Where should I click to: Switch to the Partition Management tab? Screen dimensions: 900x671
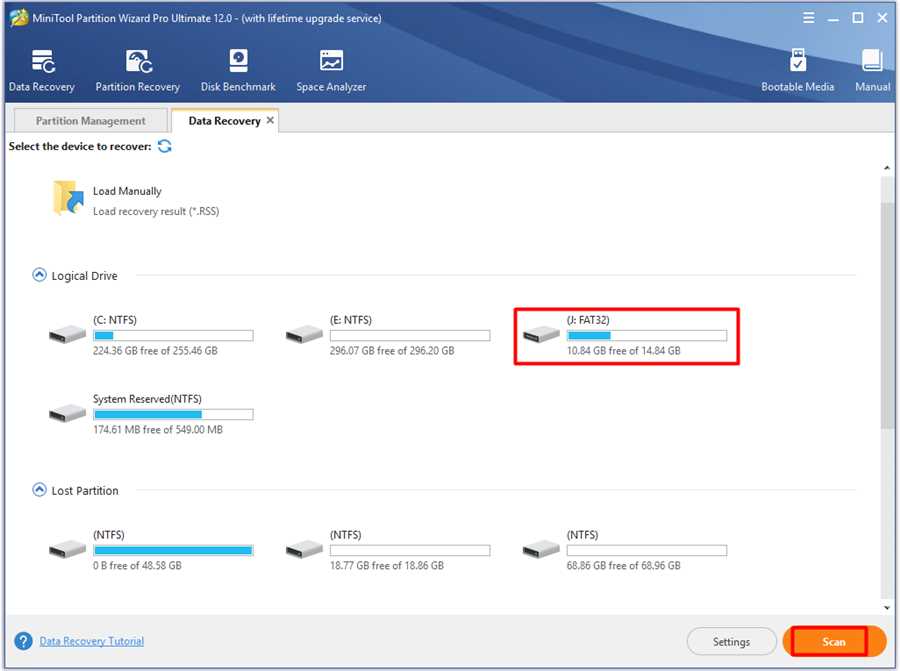(x=91, y=121)
